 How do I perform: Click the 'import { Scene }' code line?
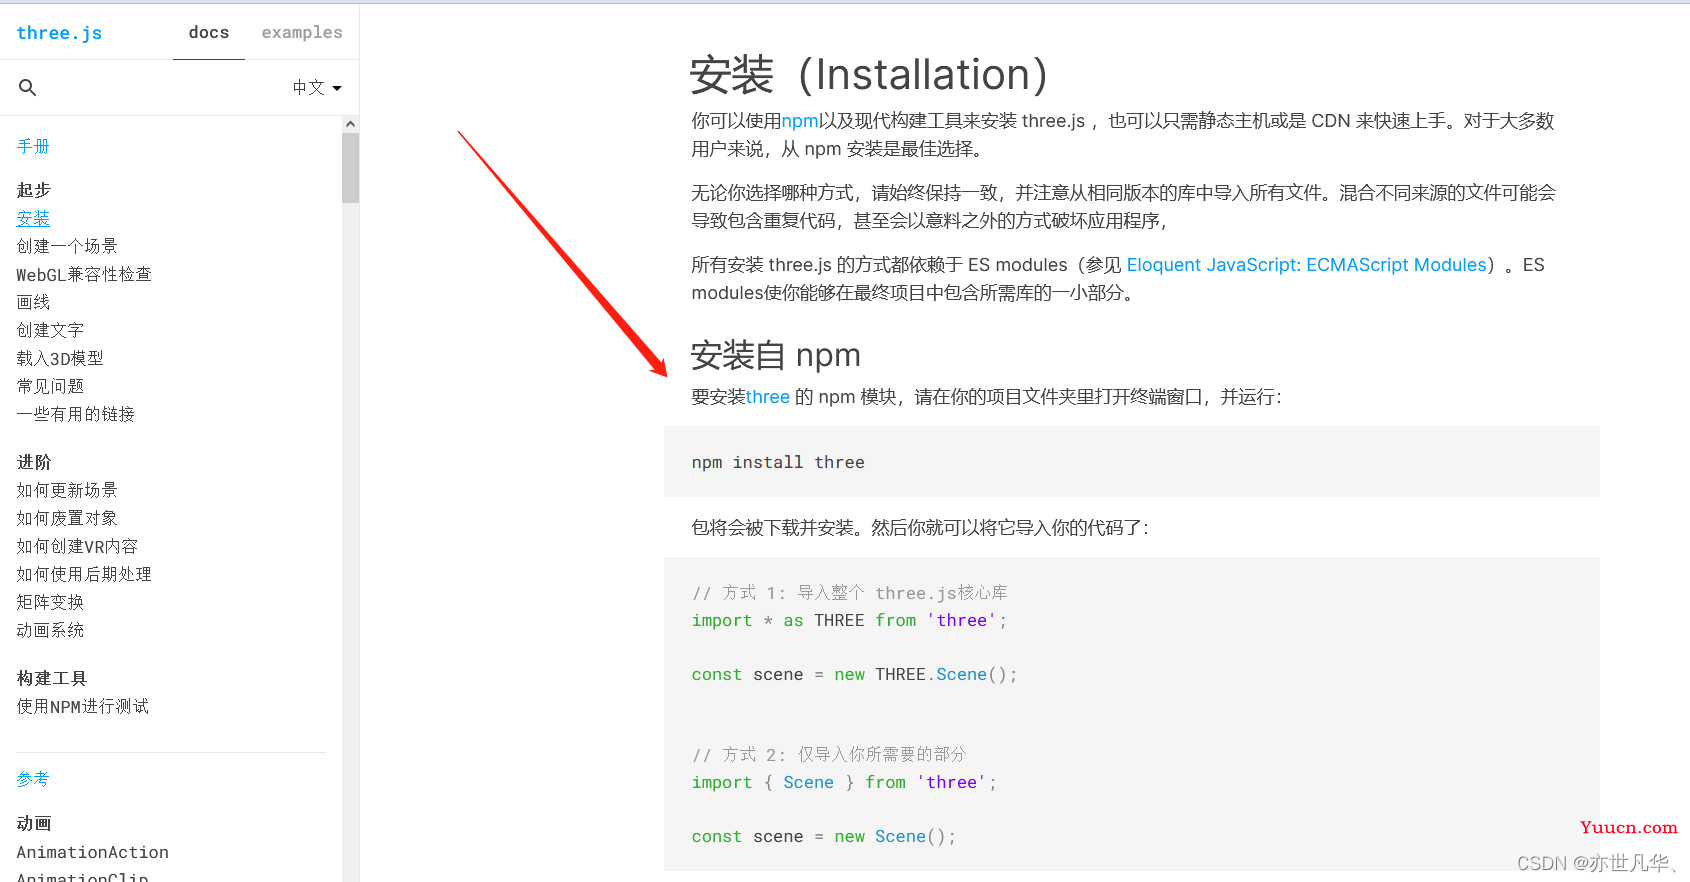point(844,782)
